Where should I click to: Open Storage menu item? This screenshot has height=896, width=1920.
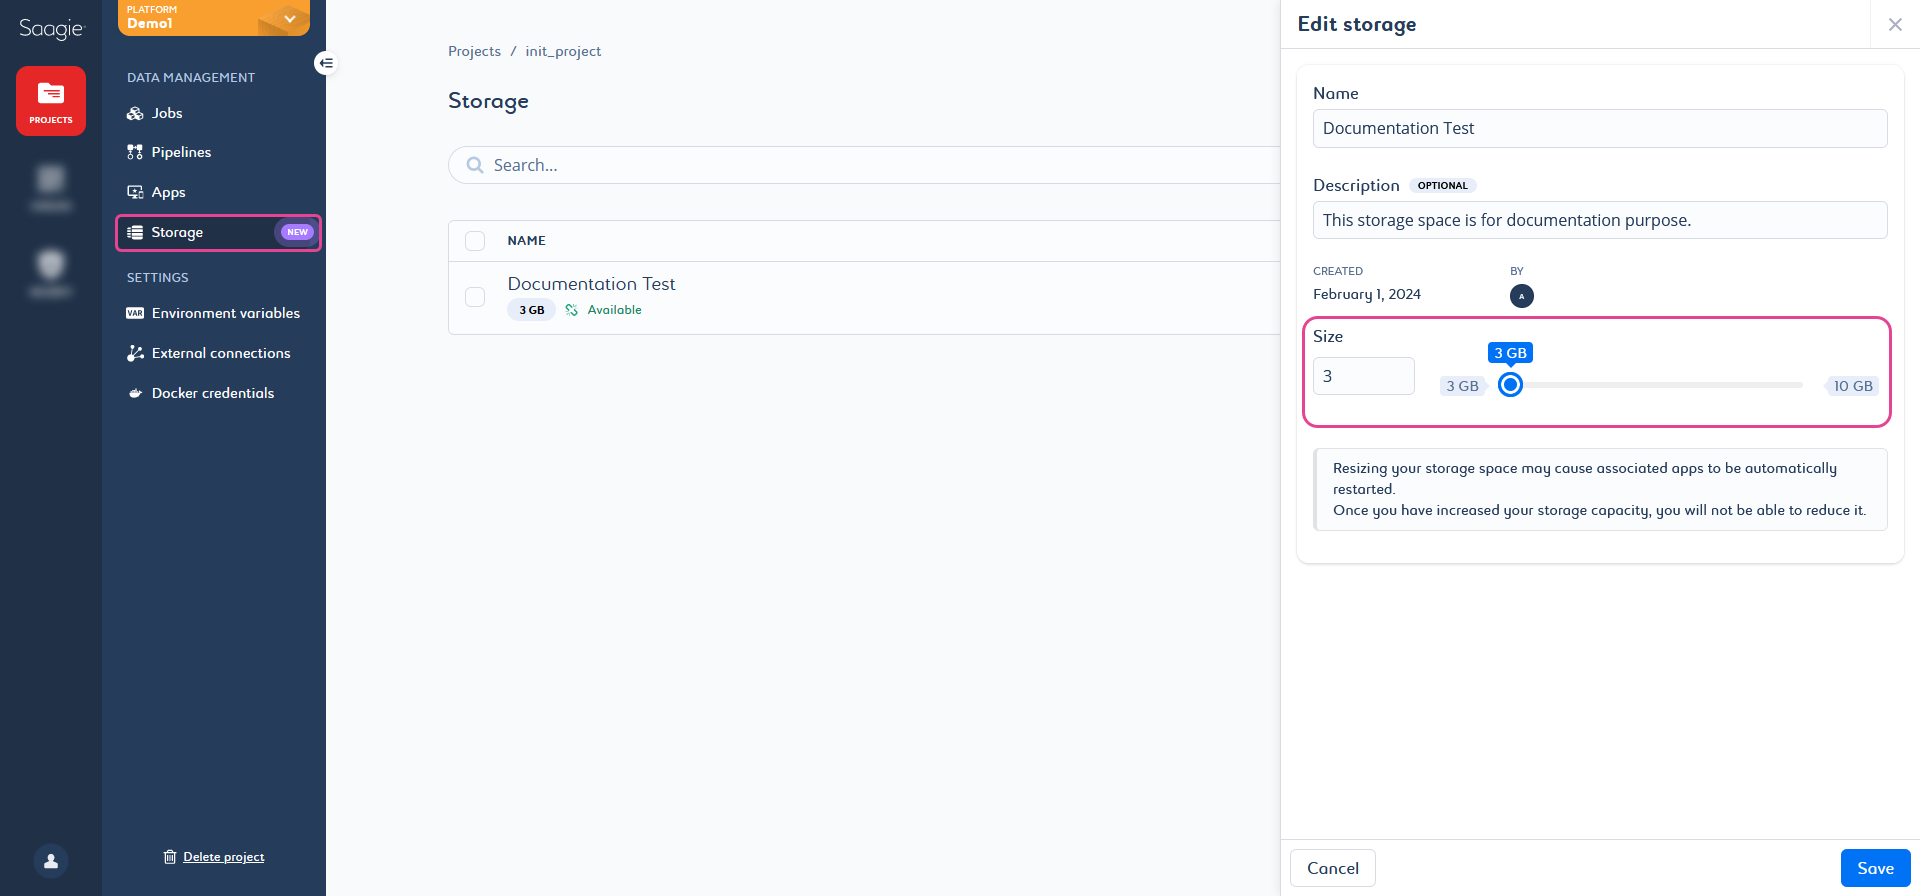pos(218,232)
